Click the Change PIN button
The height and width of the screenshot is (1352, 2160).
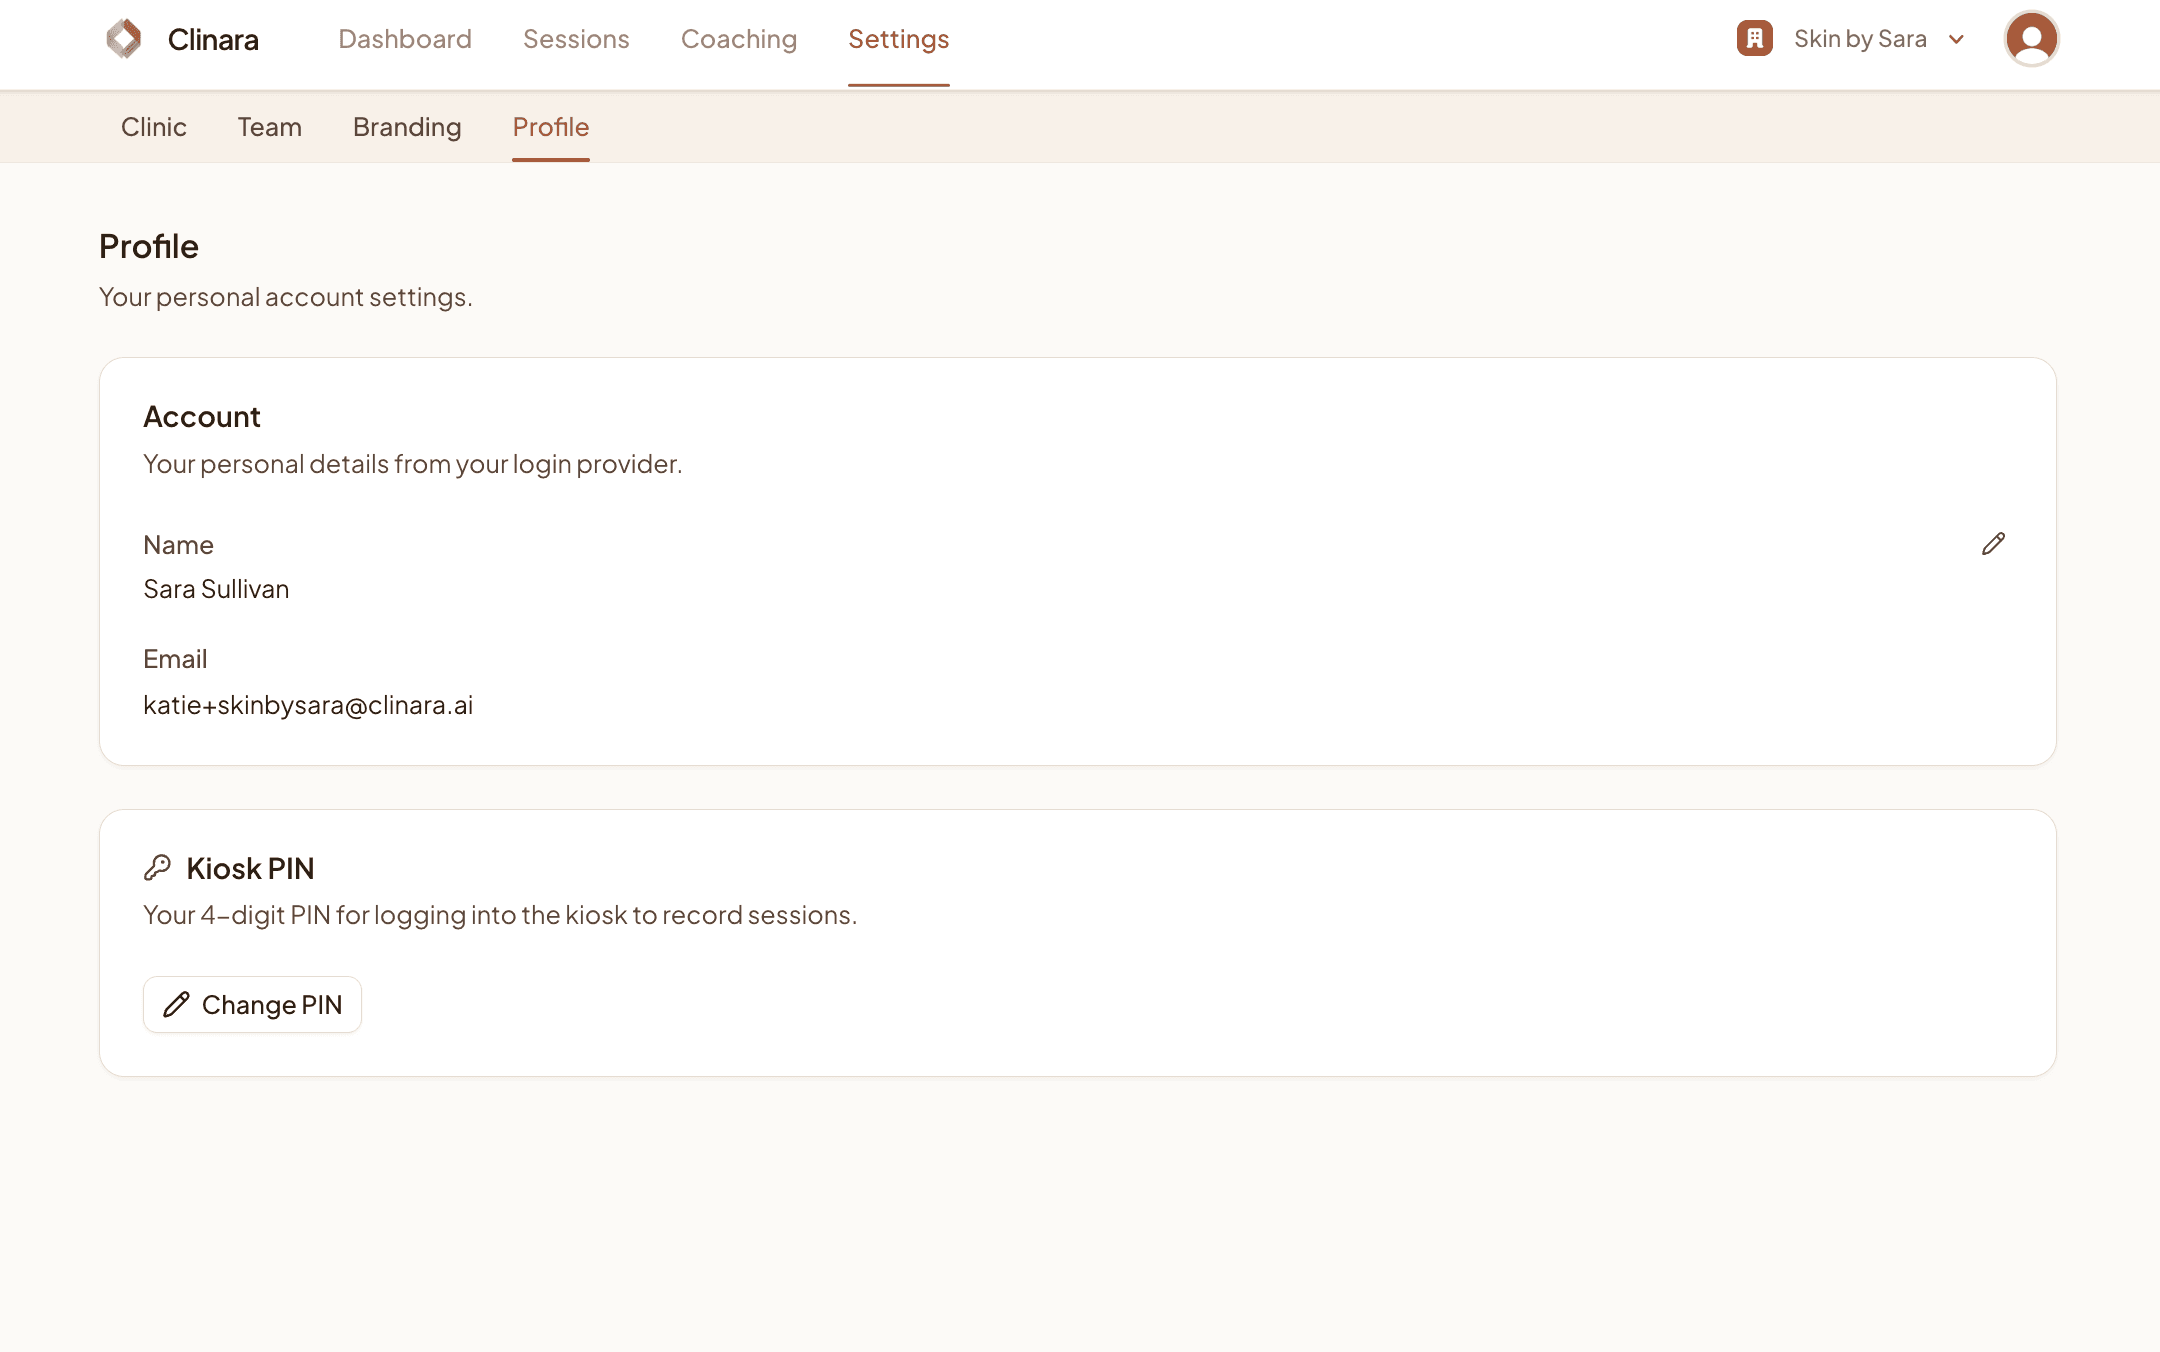(252, 1004)
